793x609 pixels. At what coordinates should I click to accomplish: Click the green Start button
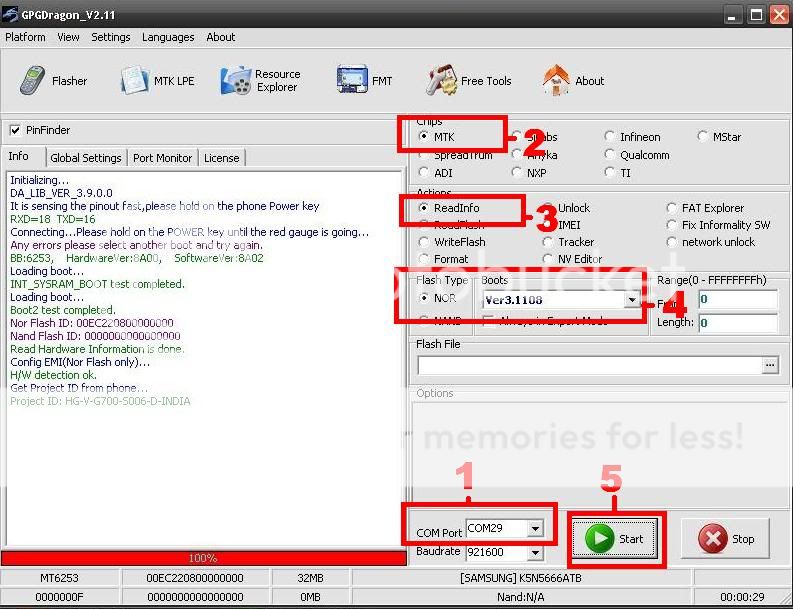[614, 538]
